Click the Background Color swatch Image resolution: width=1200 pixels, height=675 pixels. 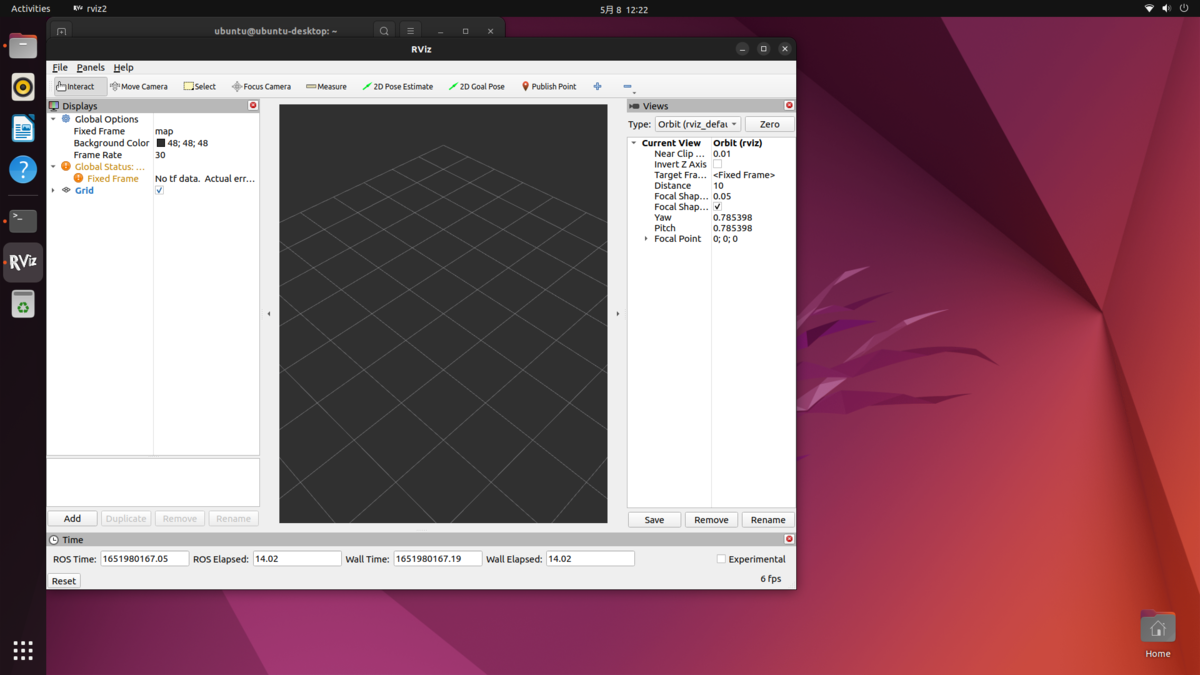pyautogui.click(x=160, y=143)
